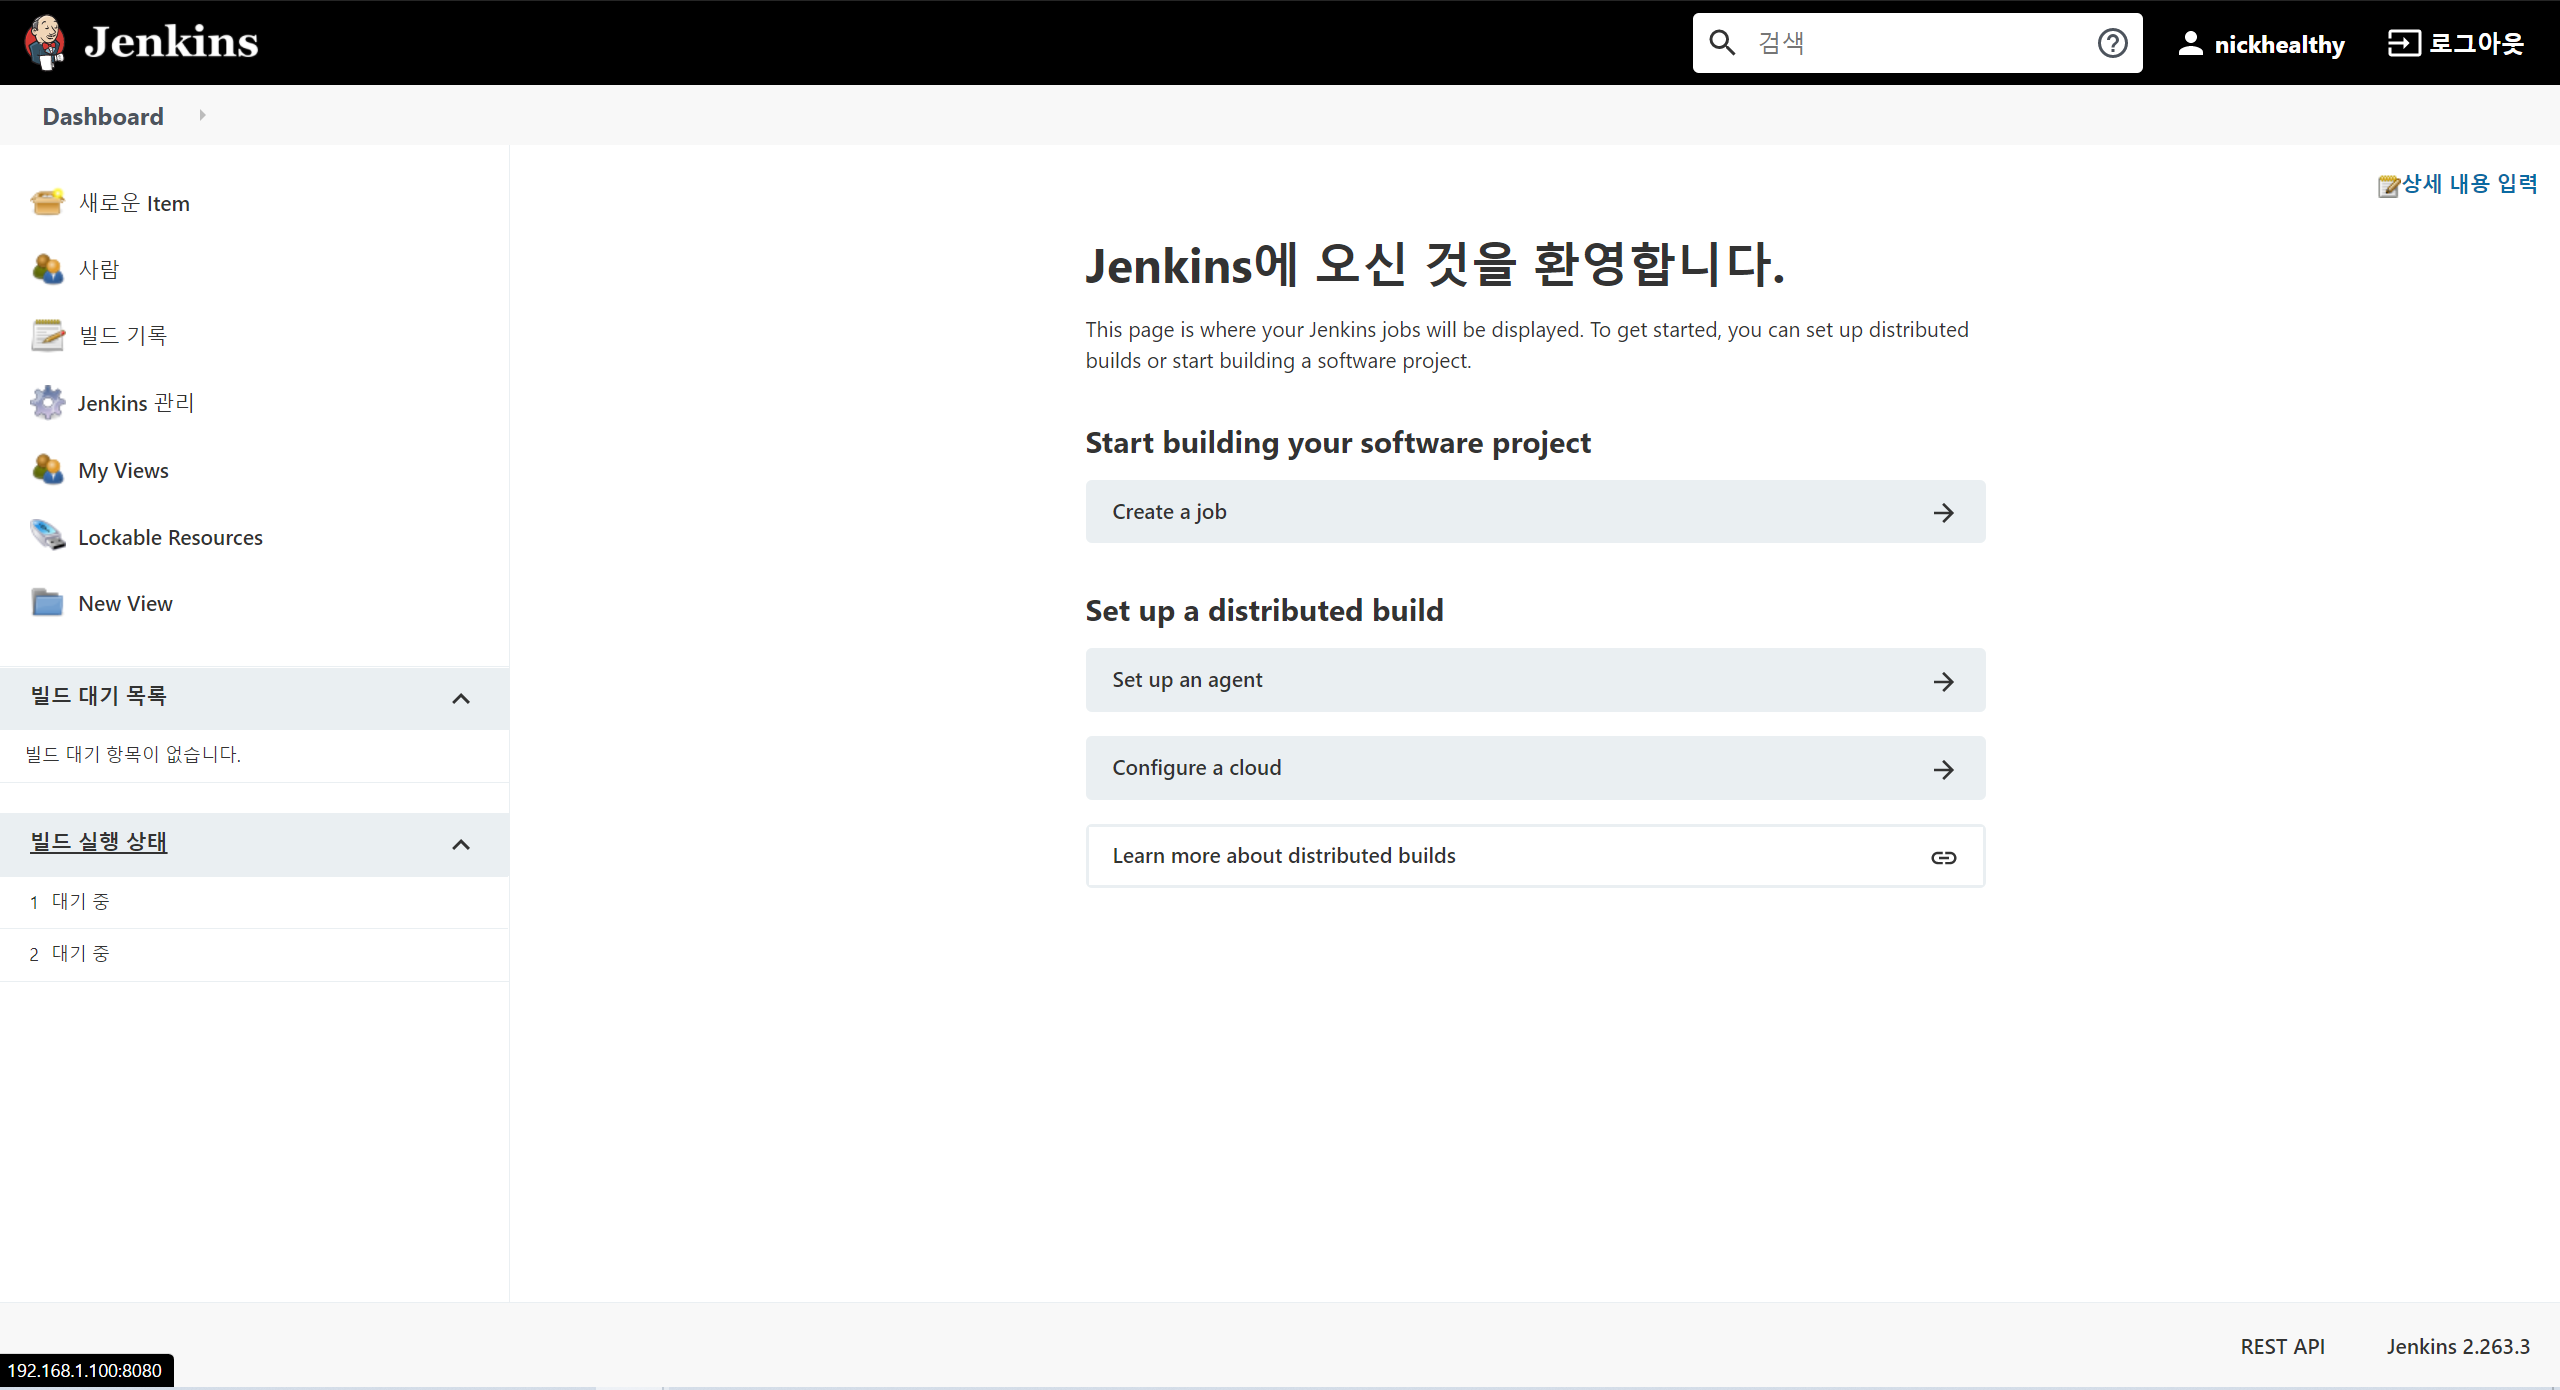Collapse the 빌드 실행 상태 panel chevron

coord(461,845)
